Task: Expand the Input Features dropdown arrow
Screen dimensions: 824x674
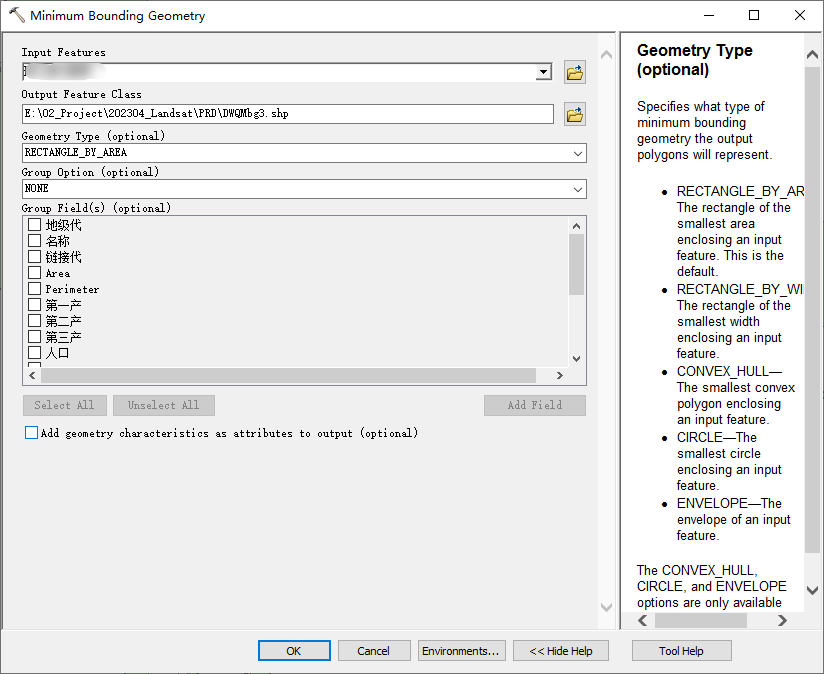Action: [543, 72]
